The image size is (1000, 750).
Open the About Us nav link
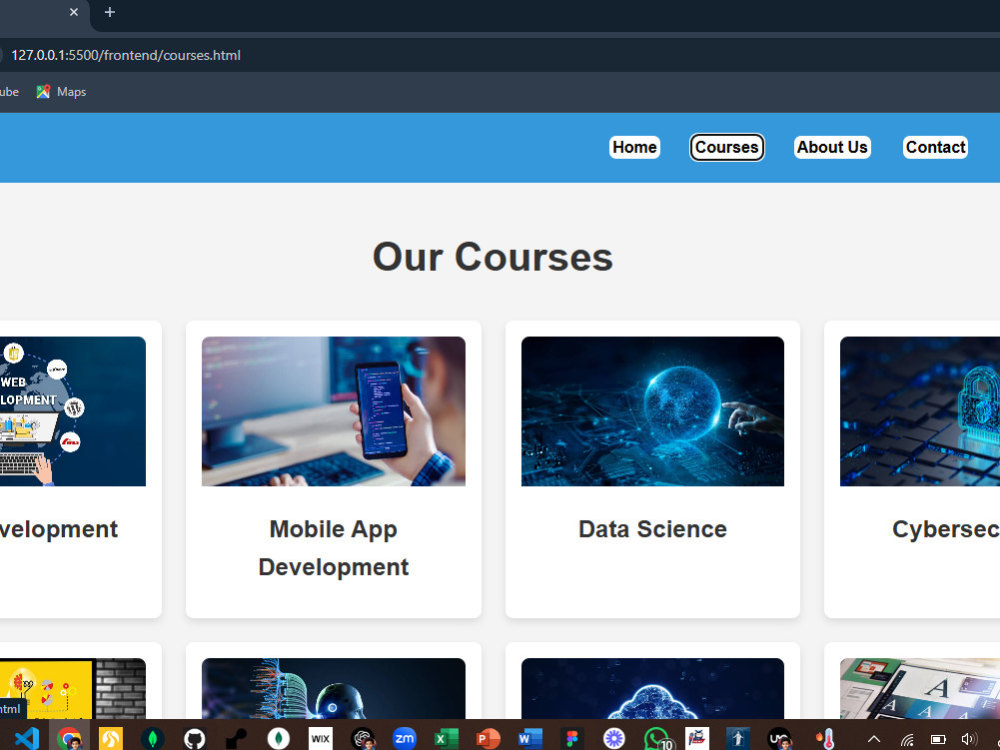pos(832,147)
